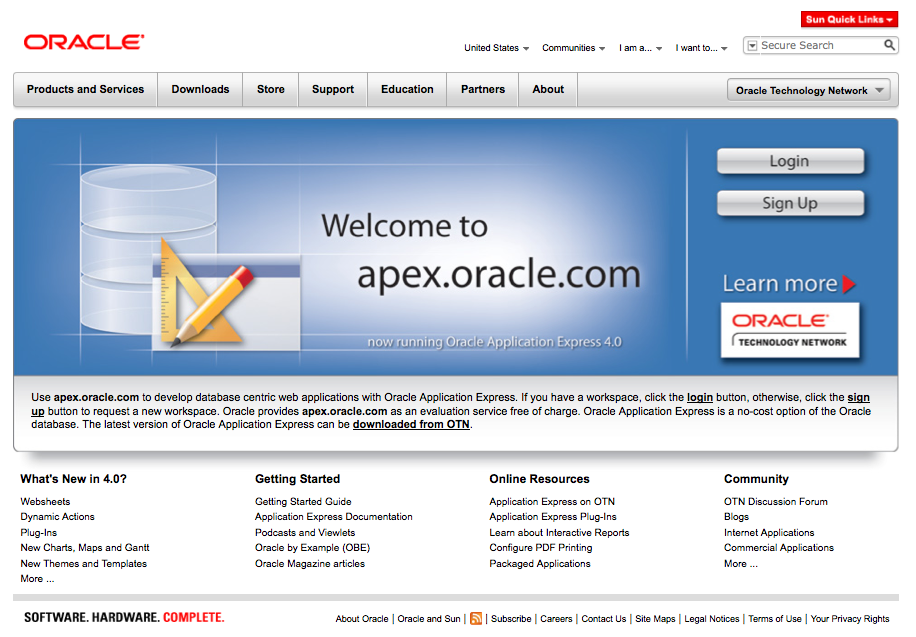Image resolution: width=916 pixels, height=637 pixels.
Task: Open the Products and Services menu
Action: [x=85, y=89]
